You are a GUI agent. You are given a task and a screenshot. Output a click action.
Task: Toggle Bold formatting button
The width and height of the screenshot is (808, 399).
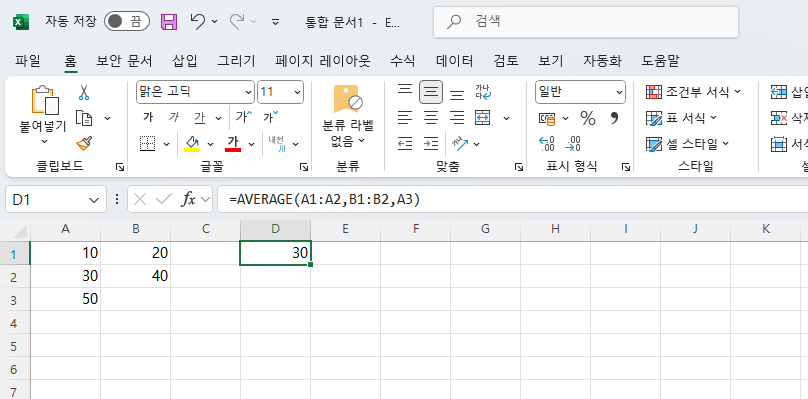(x=148, y=118)
